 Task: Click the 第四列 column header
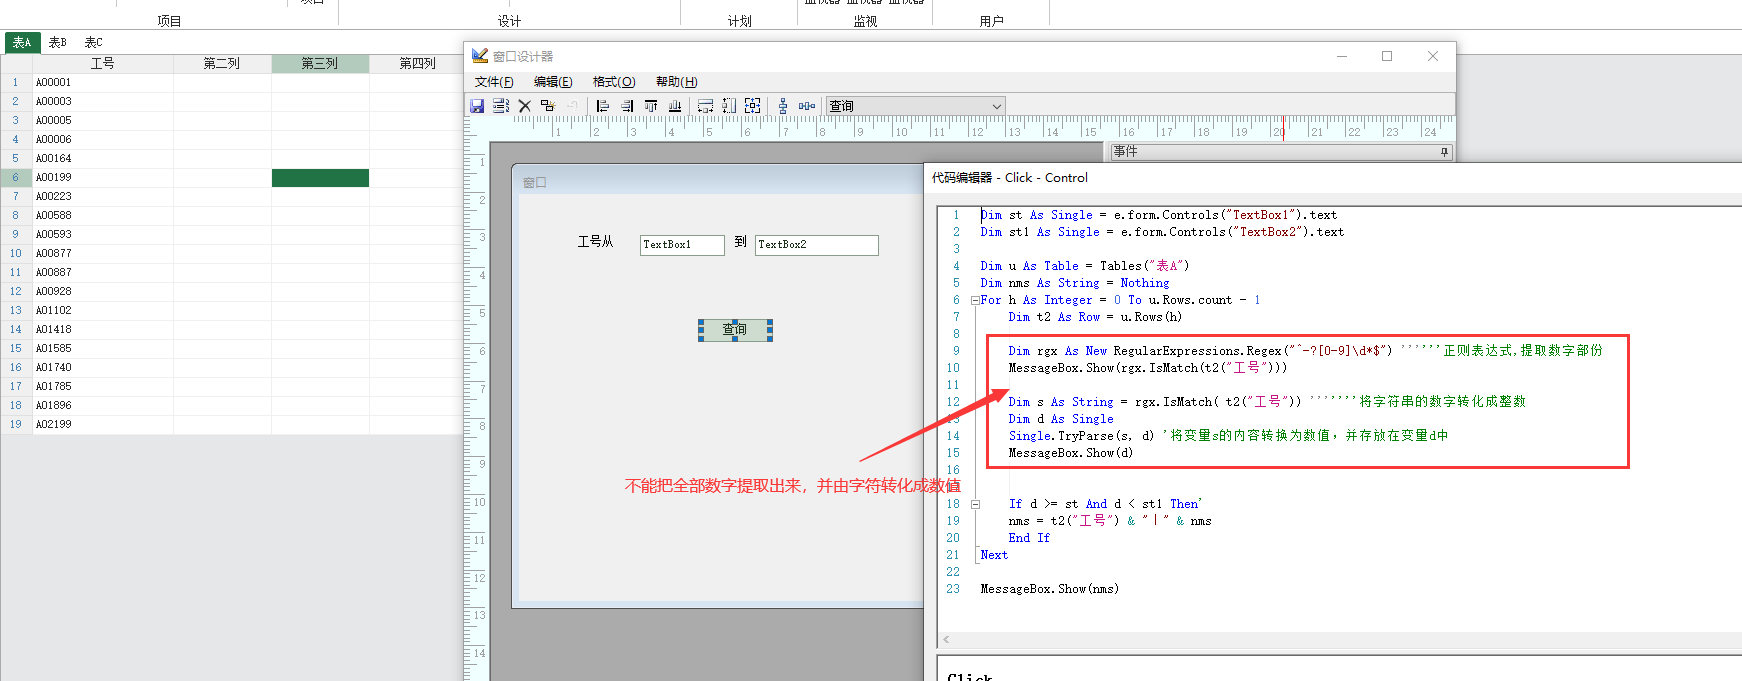[417, 63]
